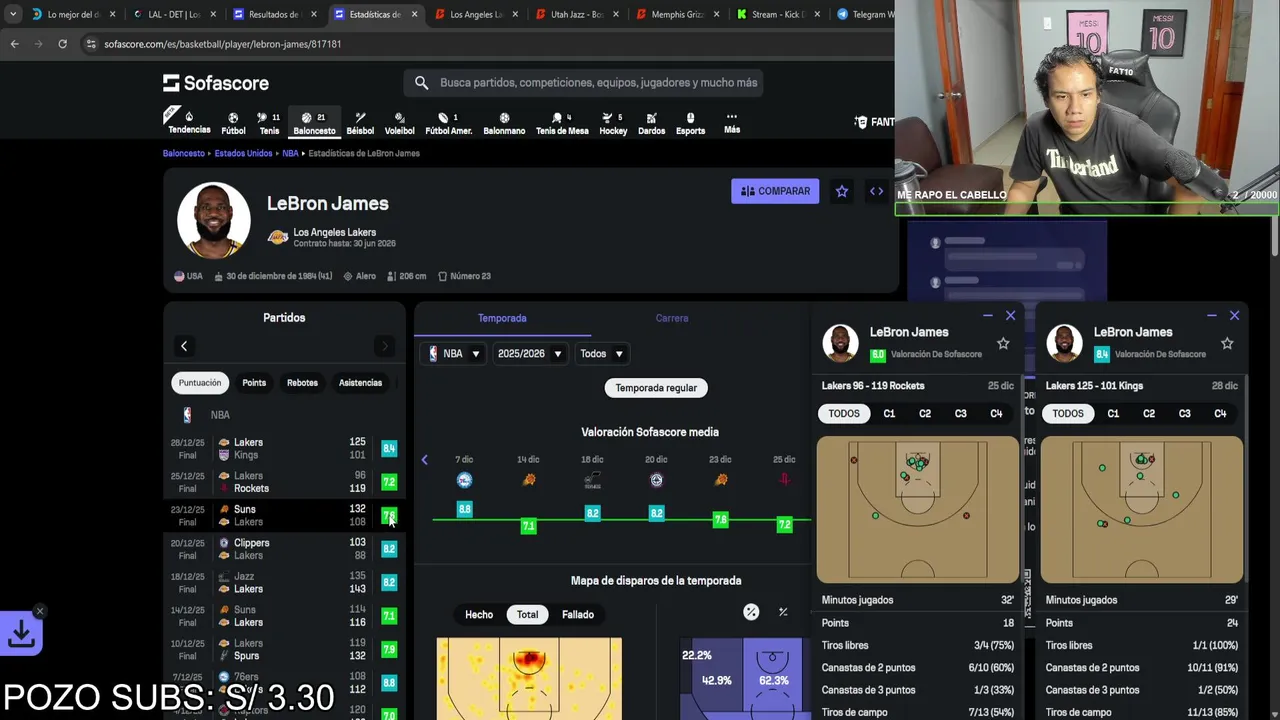
Task: Click the 76ers logo on 7 dic
Action: click(x=464, y=480)
